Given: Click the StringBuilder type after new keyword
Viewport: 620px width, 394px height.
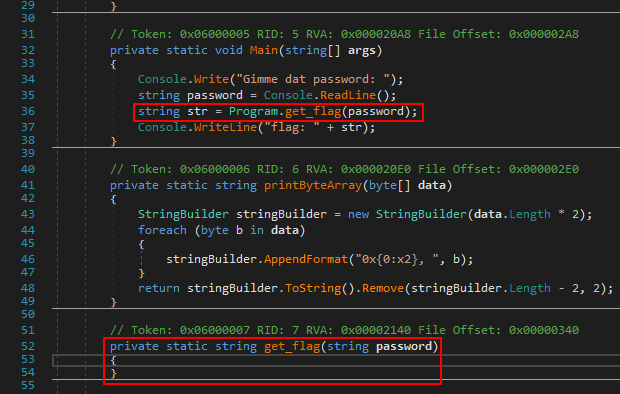Looking at the screenshot, I should pyautogui.click(x=421, y=214).
